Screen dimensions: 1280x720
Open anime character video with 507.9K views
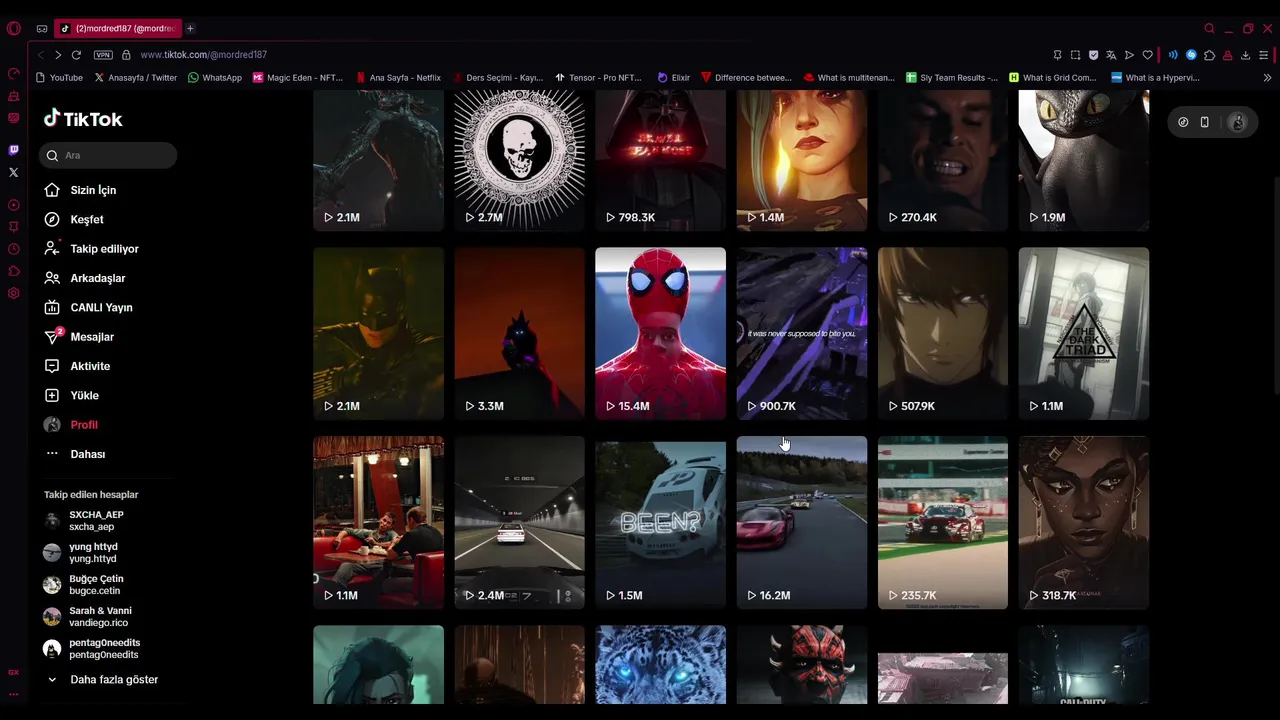(x=943, y=333)
